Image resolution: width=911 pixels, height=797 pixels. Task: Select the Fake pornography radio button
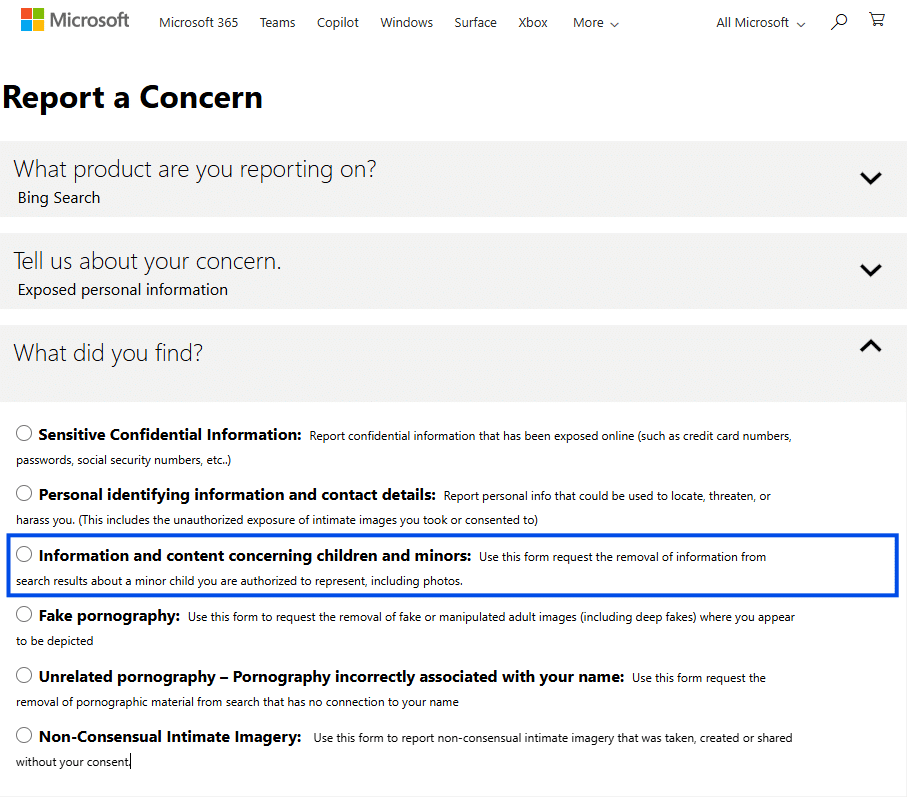pos(24,615)
